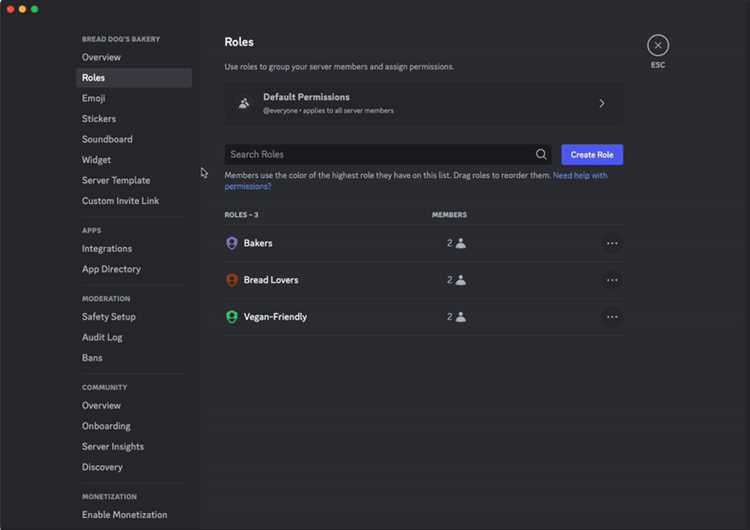Click the Default Permissions title text

[x=307, y=97]
